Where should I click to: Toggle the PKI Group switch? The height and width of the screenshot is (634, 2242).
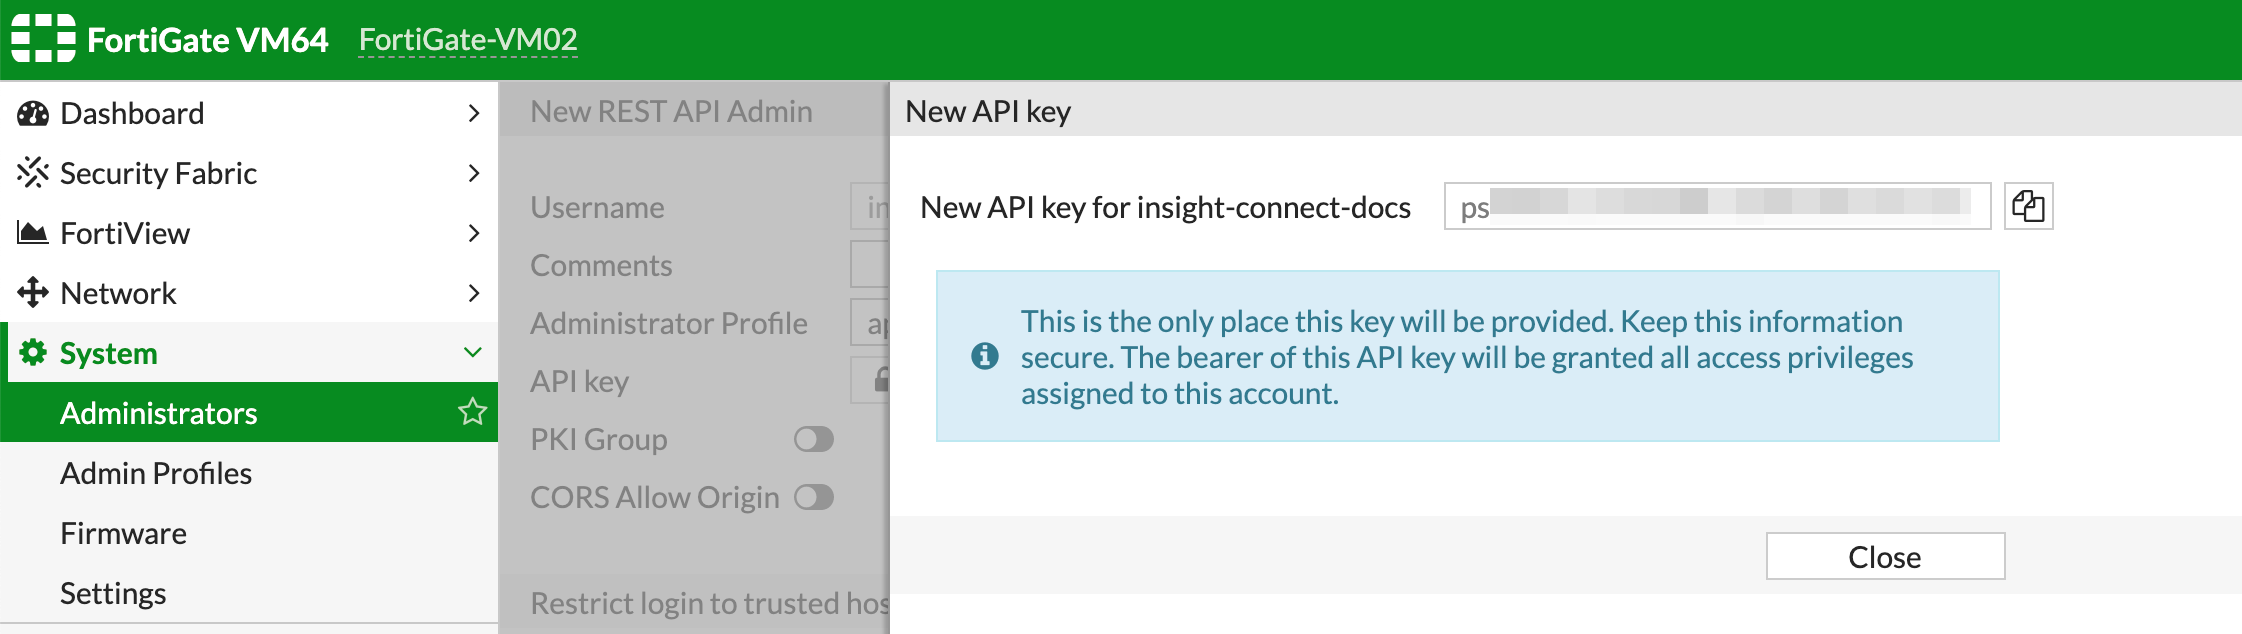(x=813, y=439)
